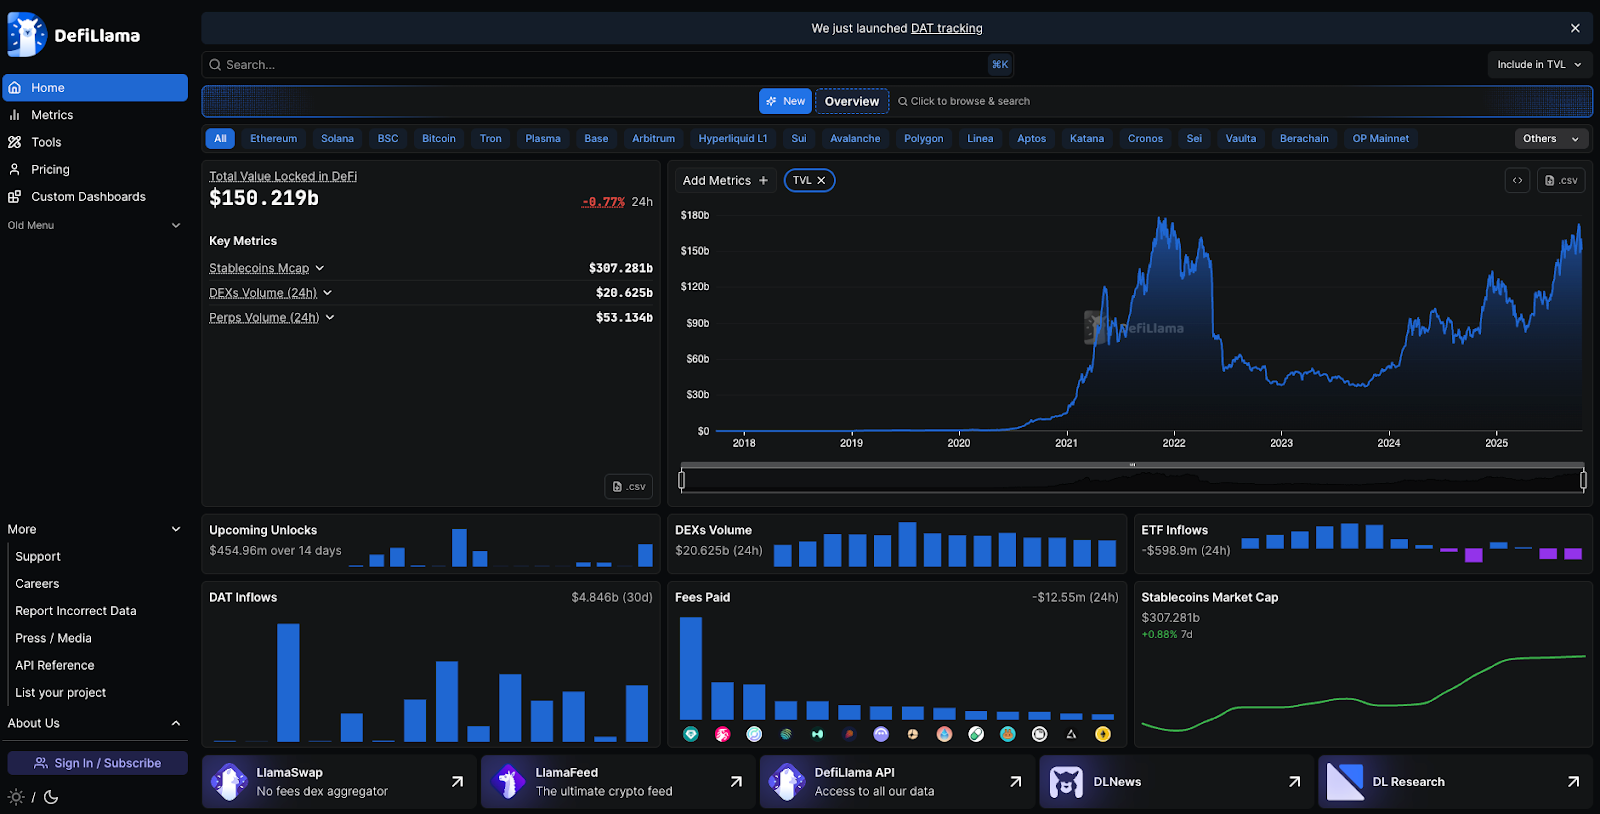The image size is (1600, 814).
Task: Remove the TVL metric chip
Action: click(821, 181)
